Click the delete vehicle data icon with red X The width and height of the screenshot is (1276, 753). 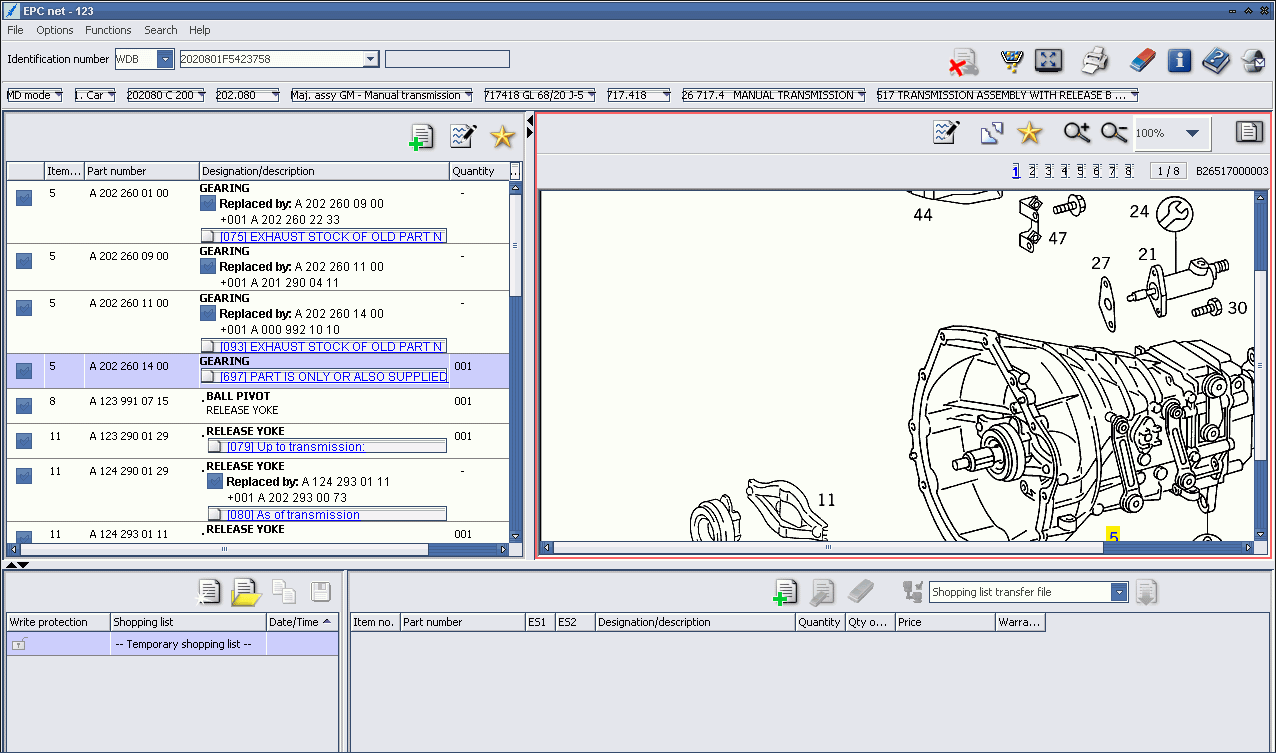[x=963, y=61]
